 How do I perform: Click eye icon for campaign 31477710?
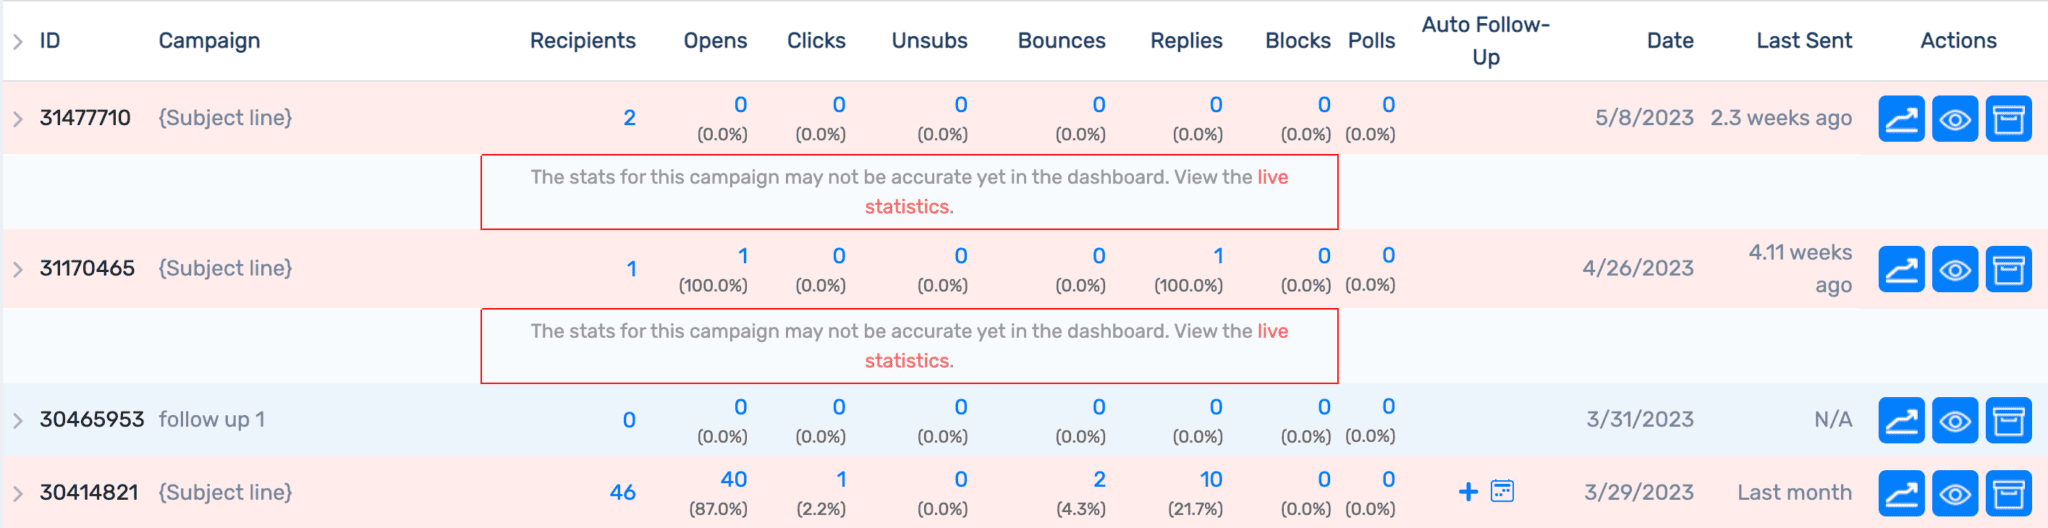1955,119
